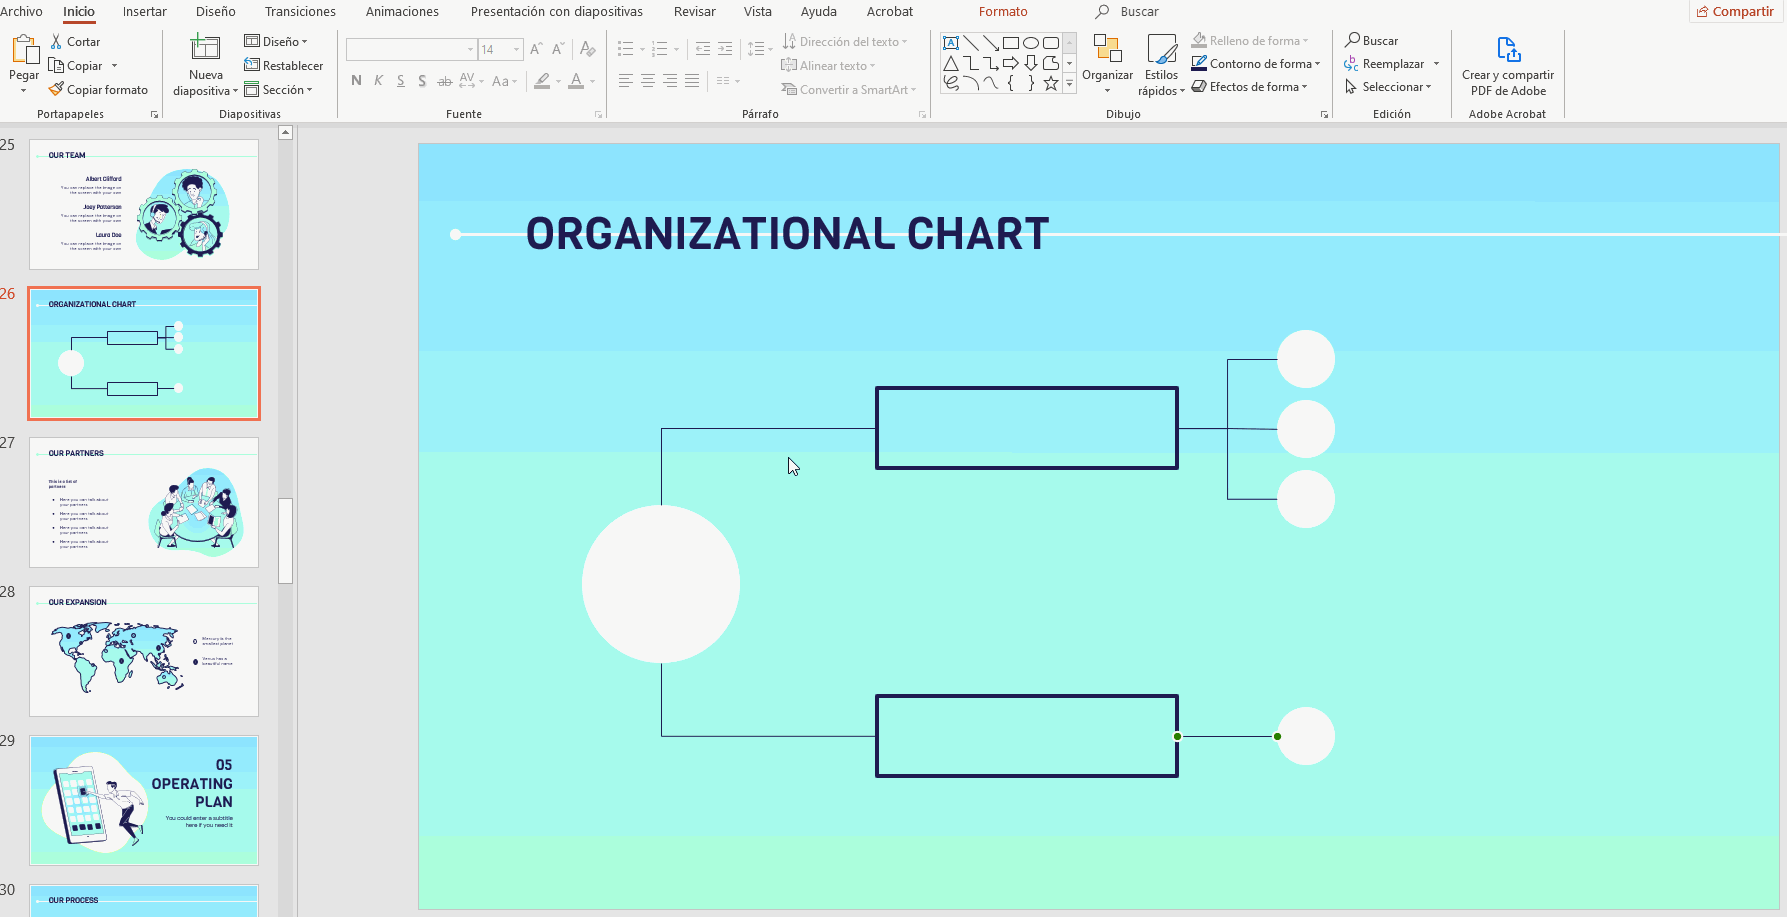Select slide thumbnail Our Team
This screenshot has height=917, width=1787.
tap(144, 204)
